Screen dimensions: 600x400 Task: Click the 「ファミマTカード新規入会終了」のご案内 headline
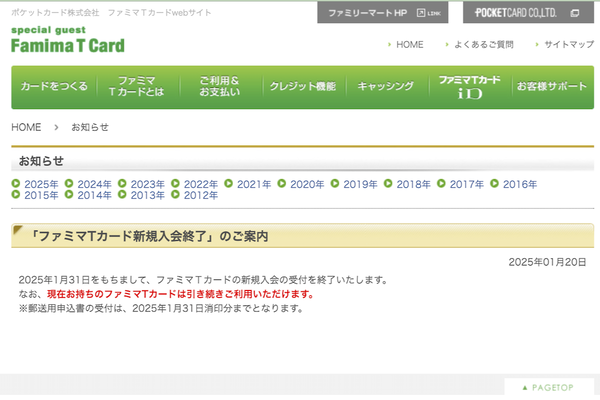[x=149, y=236]
